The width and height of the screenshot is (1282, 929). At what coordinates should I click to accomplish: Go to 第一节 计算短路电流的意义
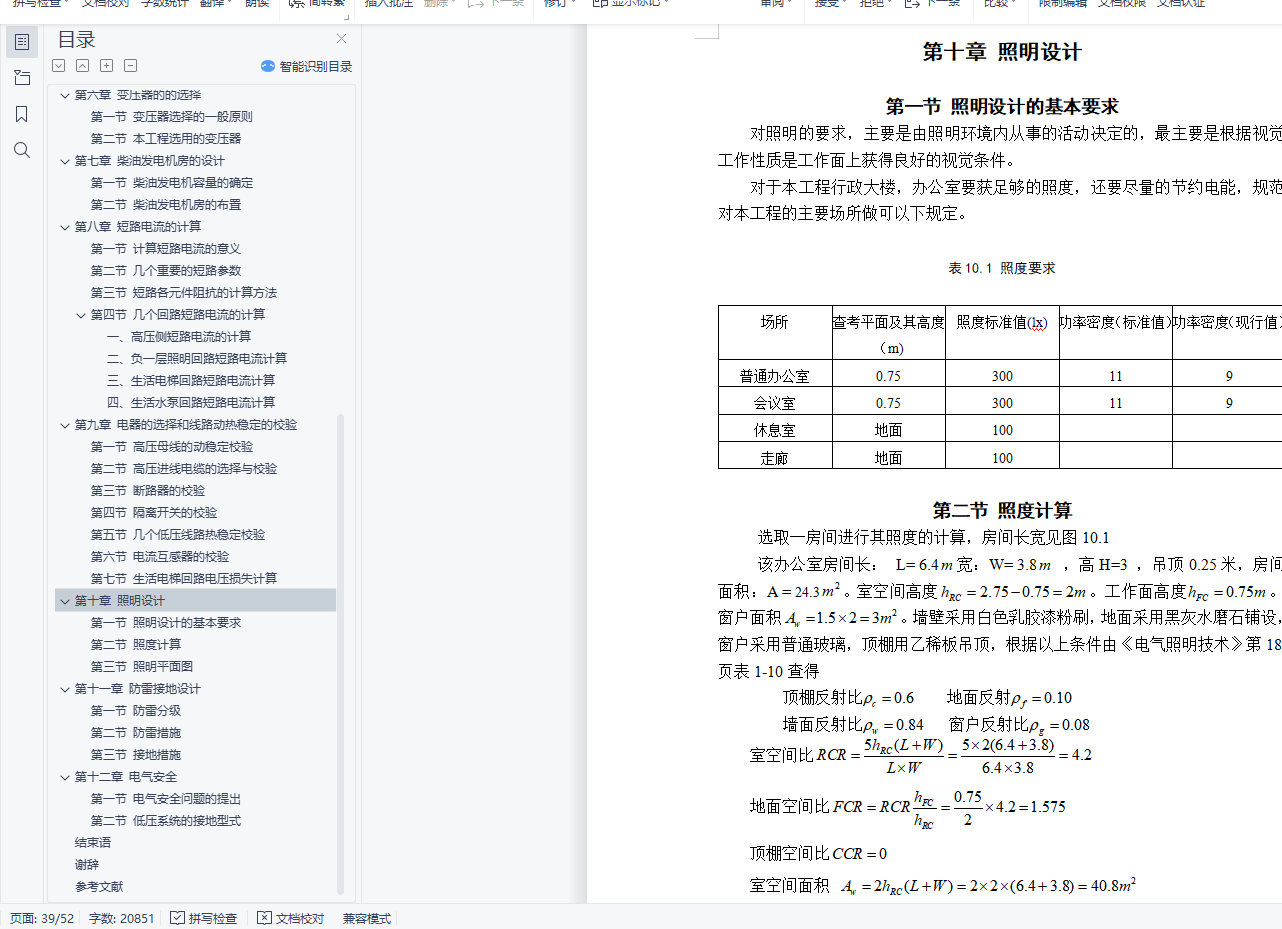pos(166,249)
